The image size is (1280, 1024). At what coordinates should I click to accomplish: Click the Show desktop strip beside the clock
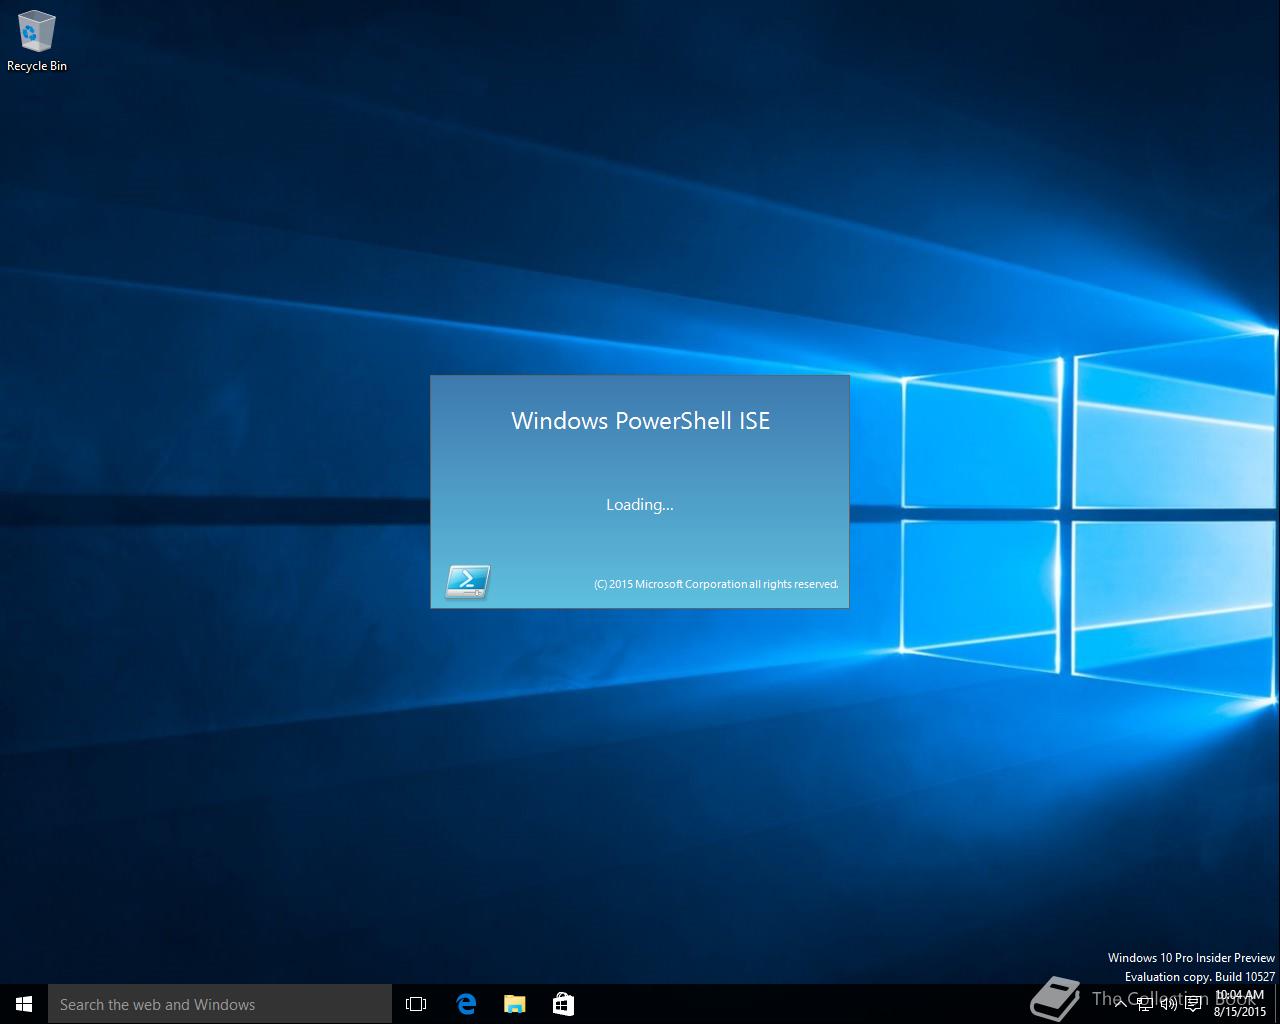click(x=1277, y=1004)
